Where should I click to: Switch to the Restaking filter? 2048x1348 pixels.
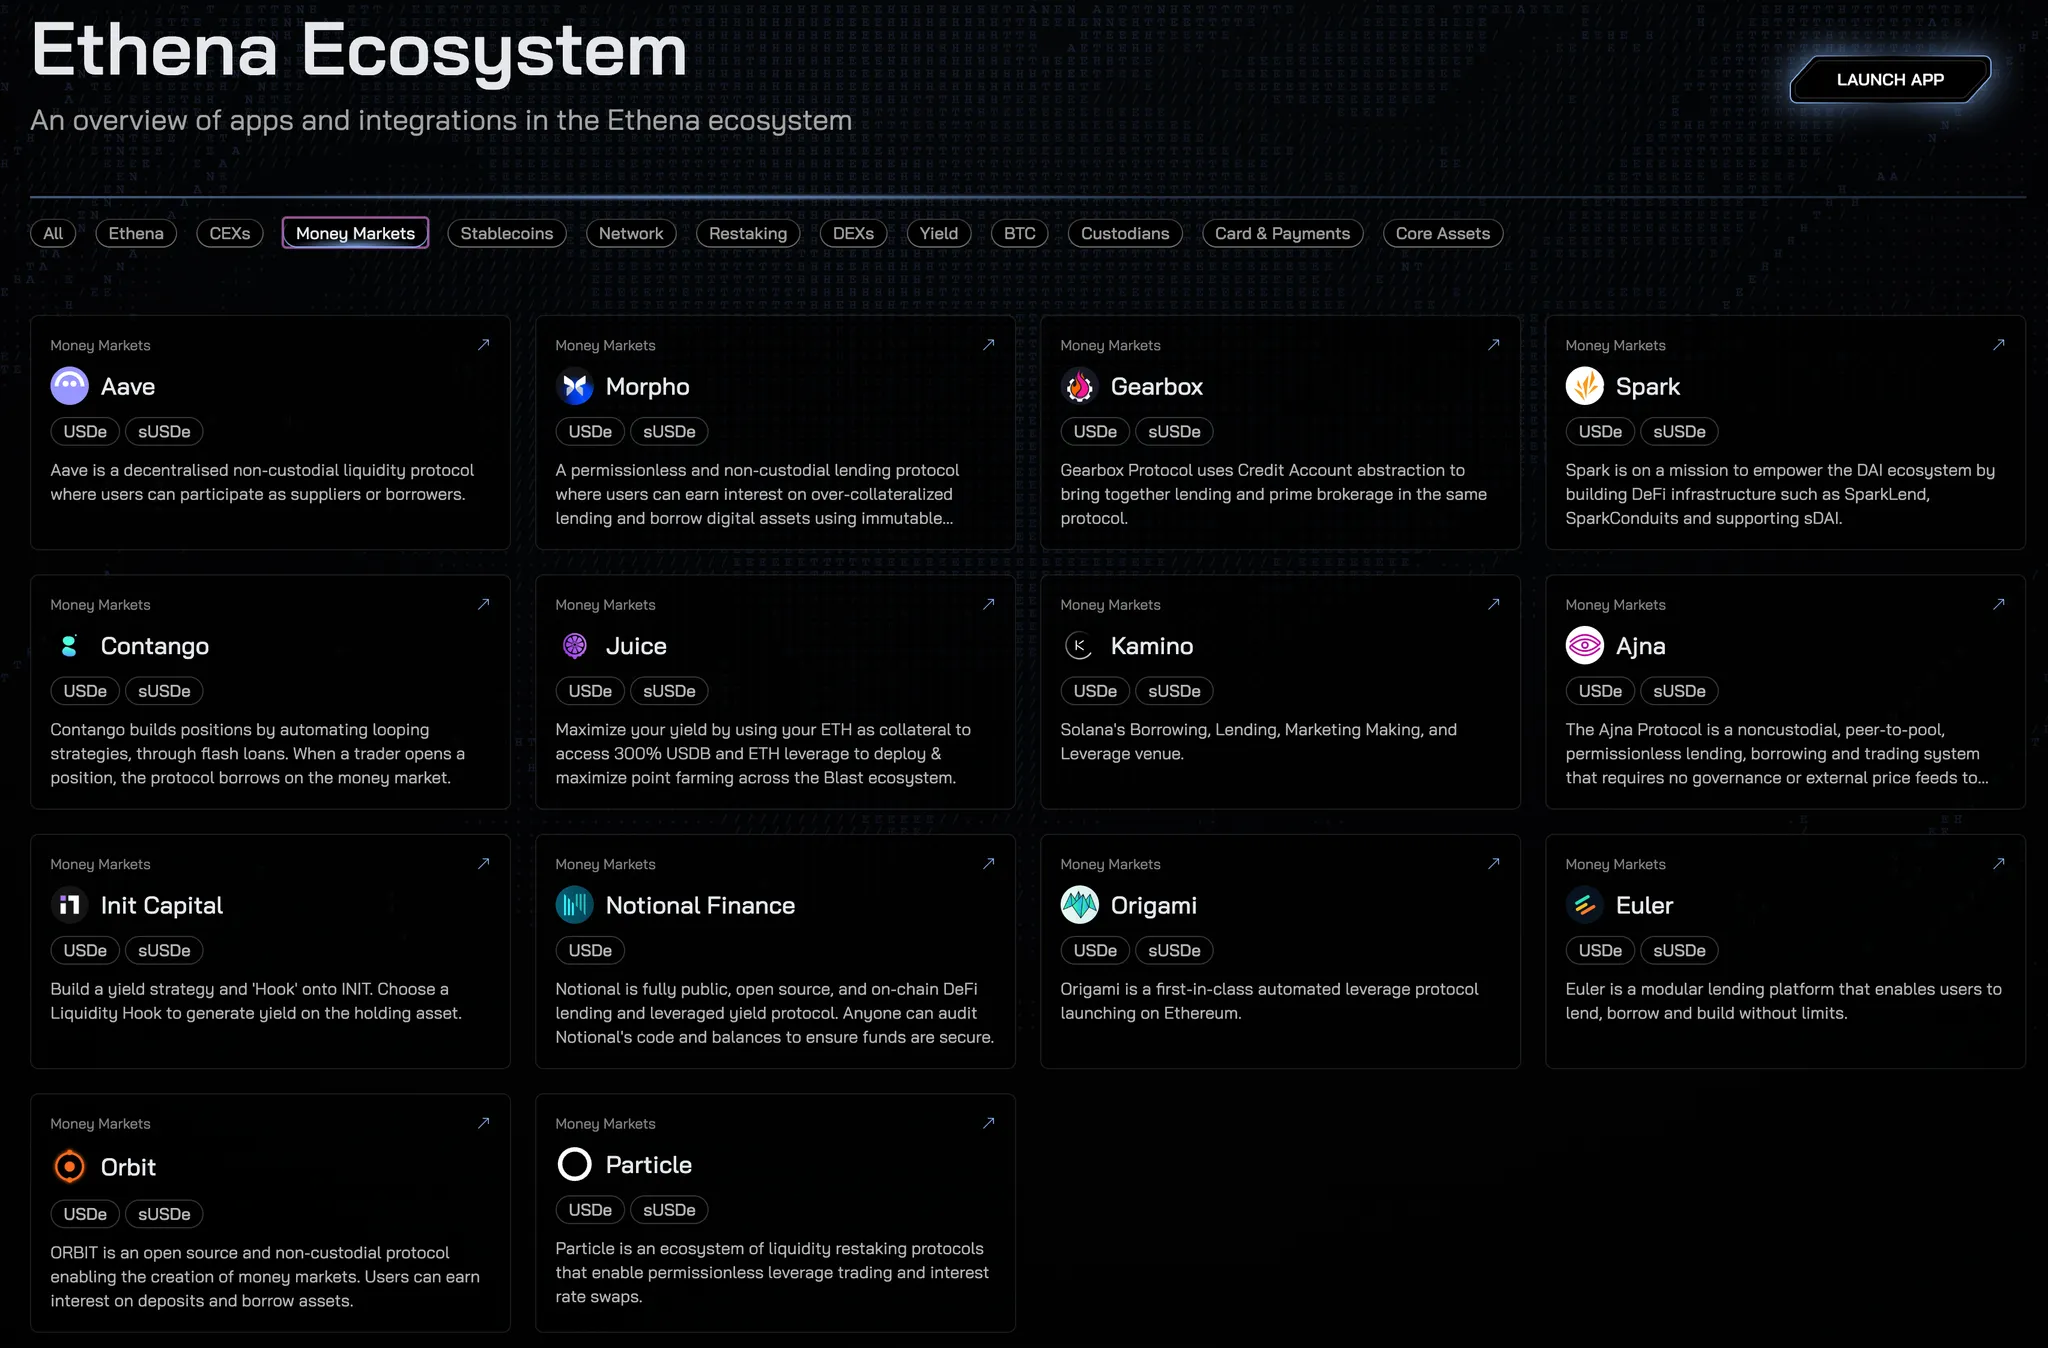748,233
